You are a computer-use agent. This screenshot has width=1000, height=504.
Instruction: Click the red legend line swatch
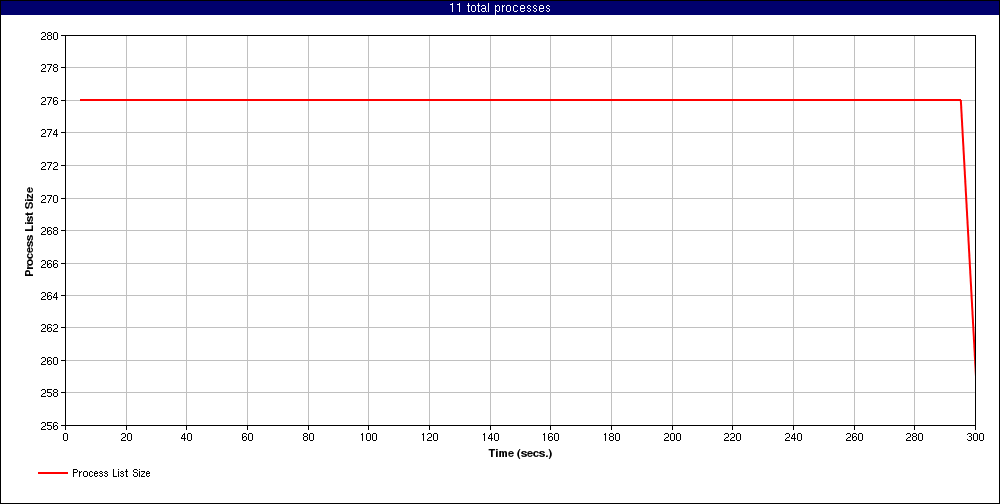click(x=53, y=473)
